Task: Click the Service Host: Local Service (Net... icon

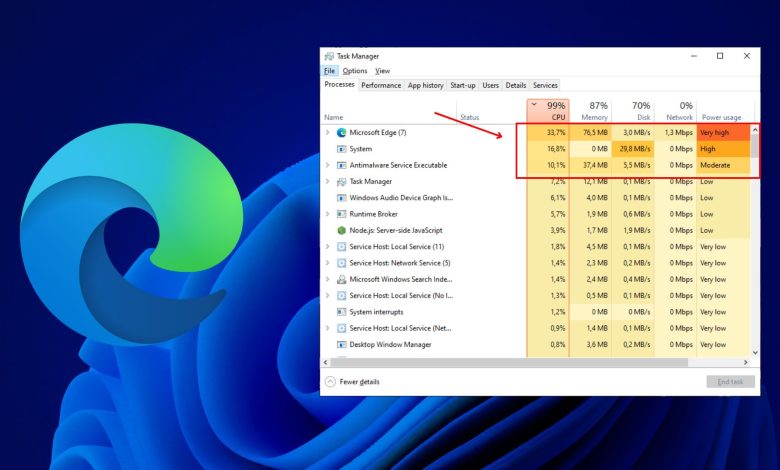Action: 341,328
